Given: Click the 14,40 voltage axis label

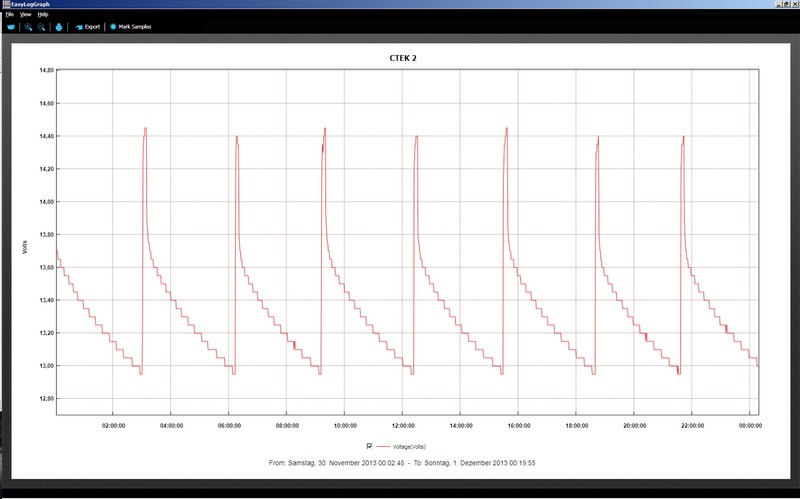Looking at the screenshot, I should click(46, 136).
